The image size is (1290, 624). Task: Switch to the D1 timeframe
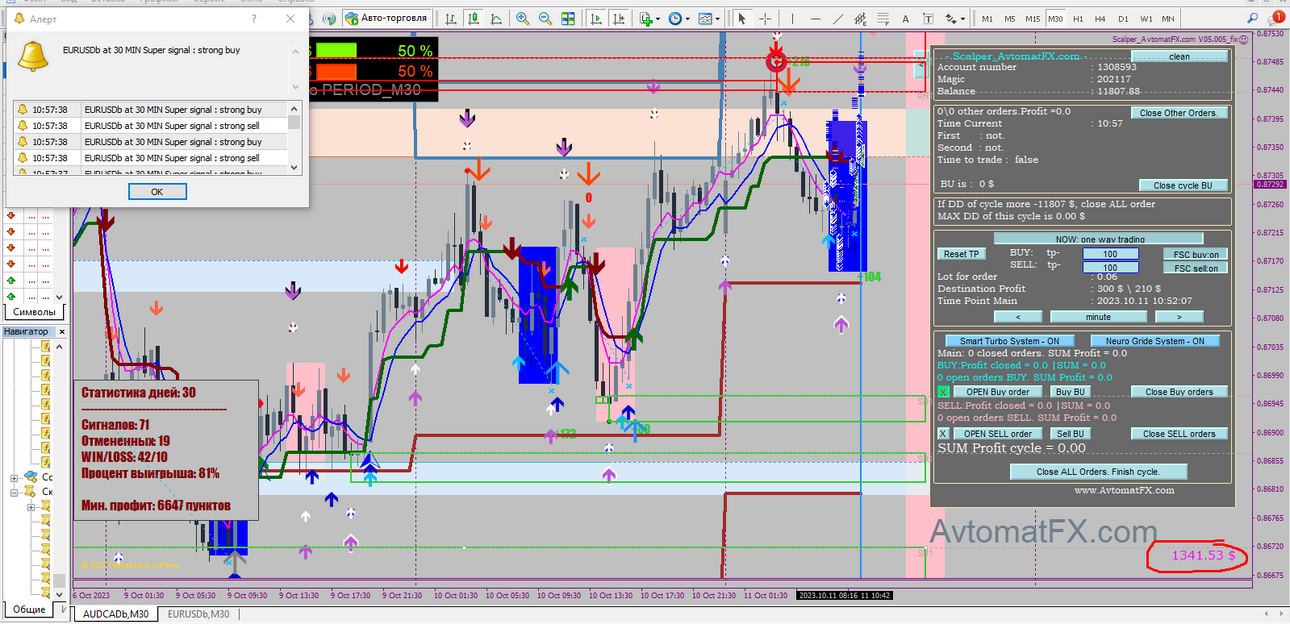click(1123, 19)
